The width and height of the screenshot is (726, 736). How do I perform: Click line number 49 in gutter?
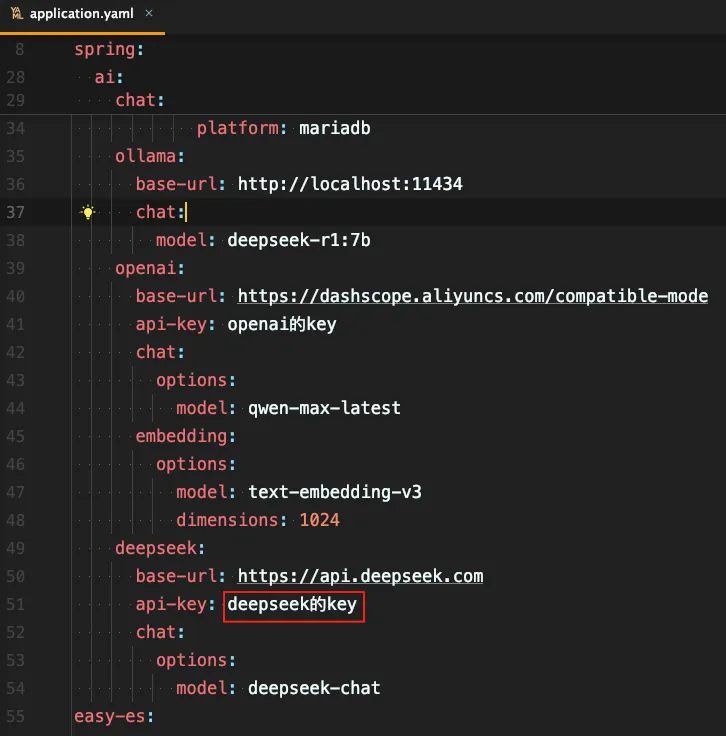pos(16,548)
